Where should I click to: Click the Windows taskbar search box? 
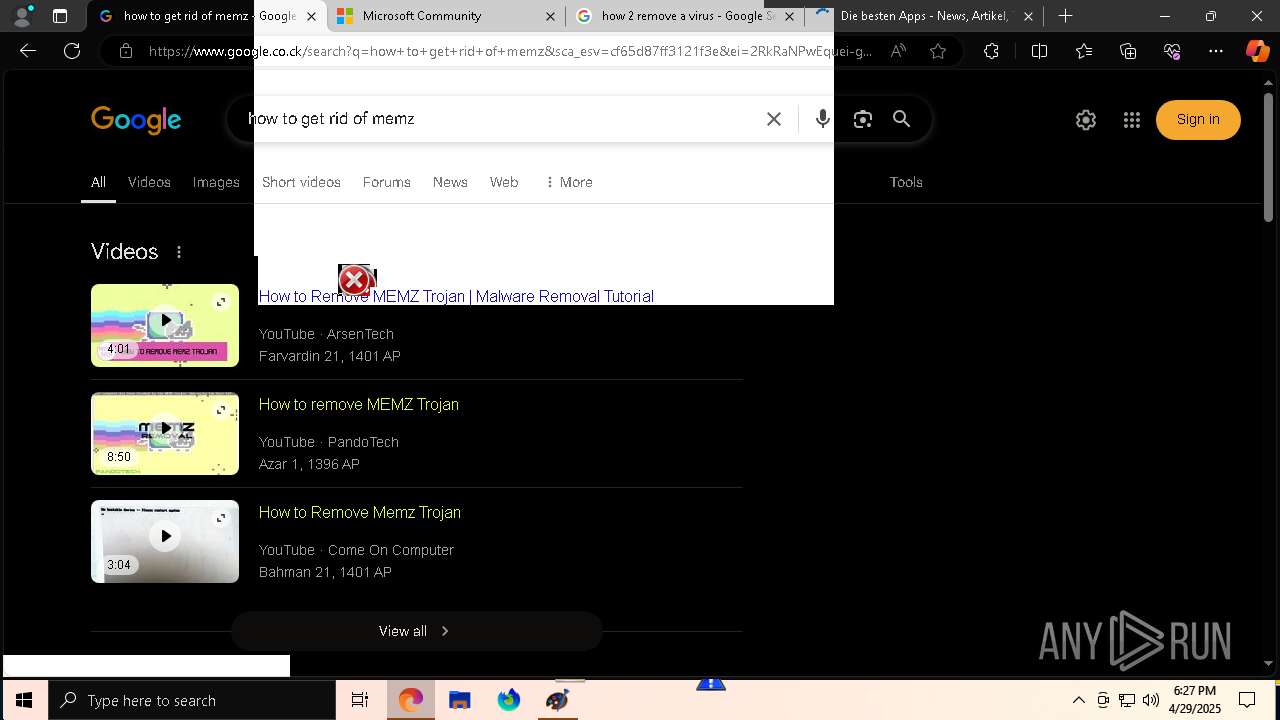[192, 700]
